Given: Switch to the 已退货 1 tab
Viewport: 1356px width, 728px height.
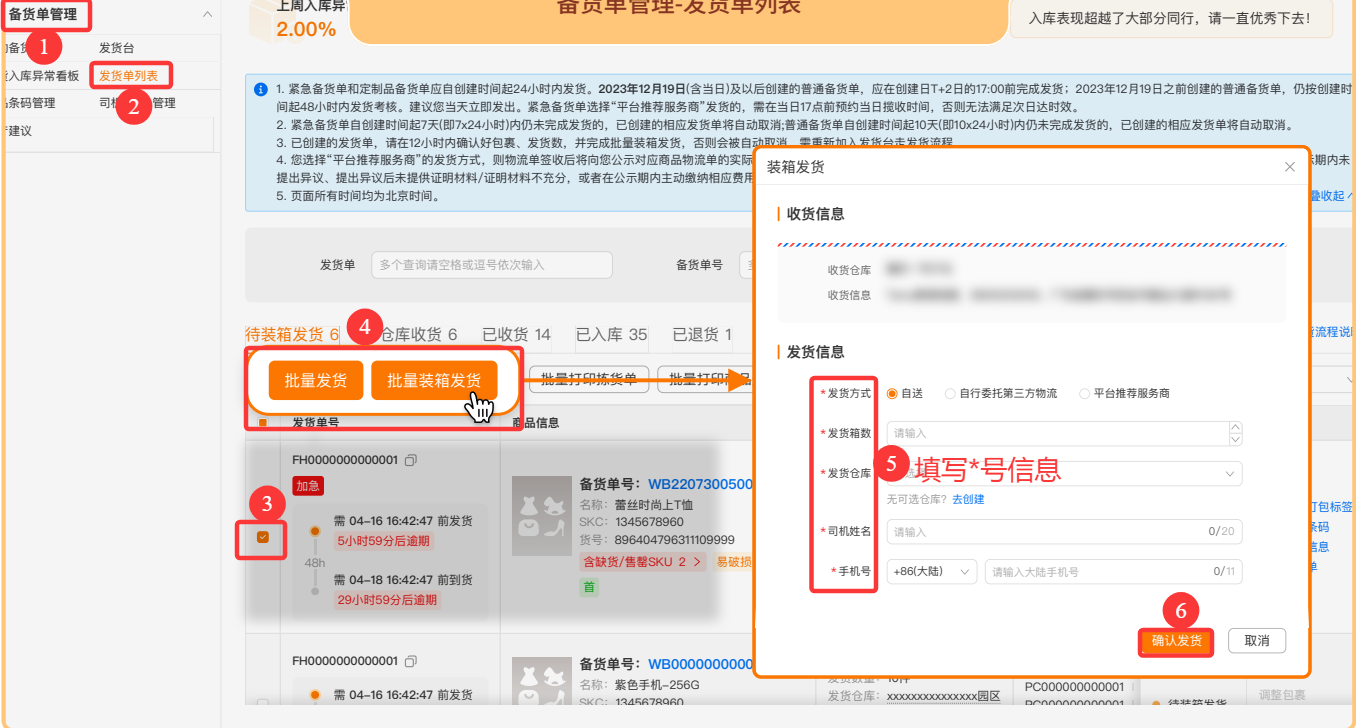Looking at the screenshot, I should [702, 335].
